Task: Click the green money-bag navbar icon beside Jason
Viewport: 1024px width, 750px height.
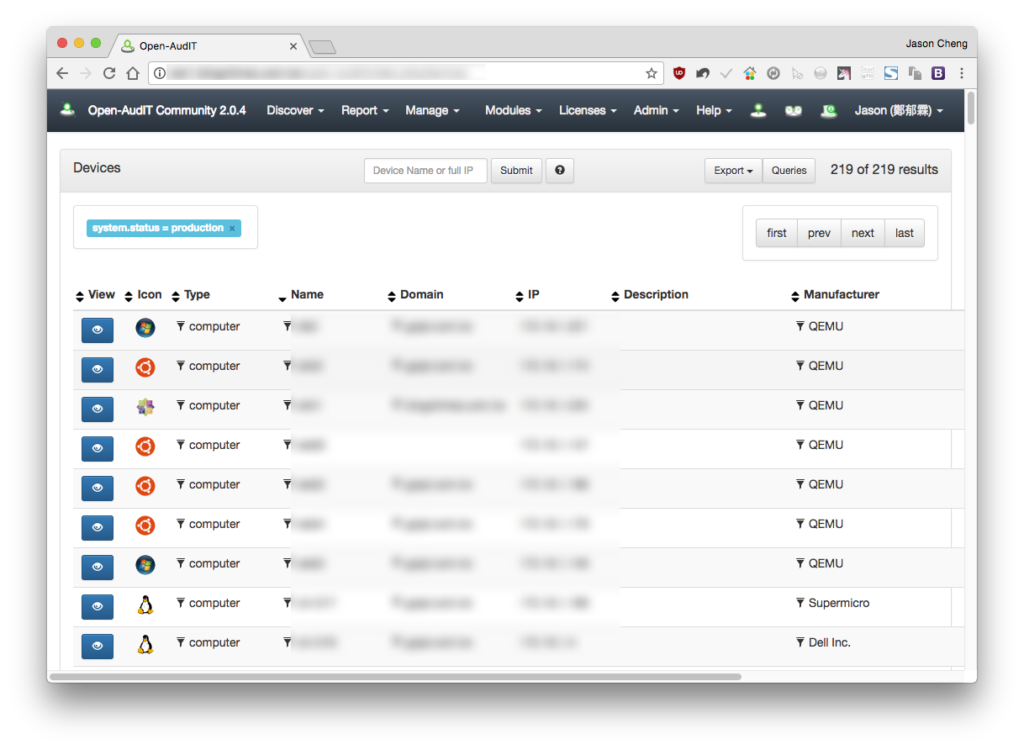Action: pyautogui.click(x=829, y=110)
